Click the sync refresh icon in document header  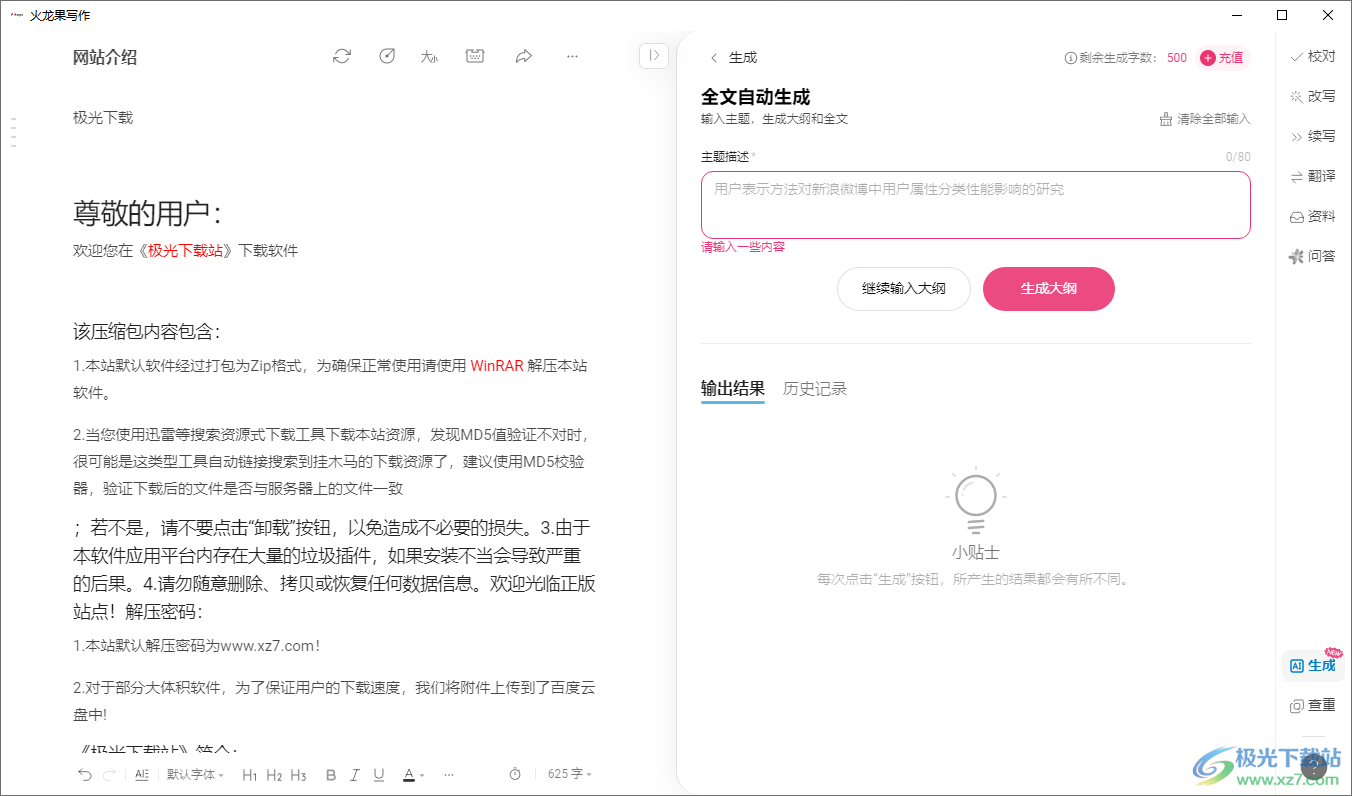click(342, 57)
